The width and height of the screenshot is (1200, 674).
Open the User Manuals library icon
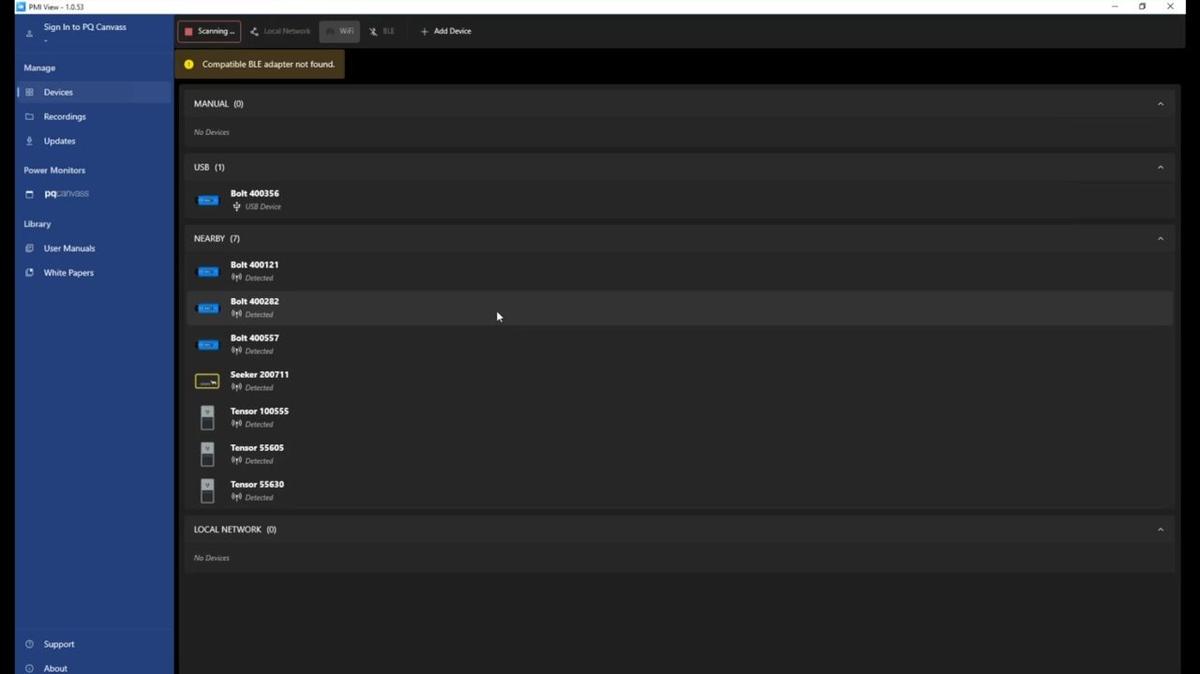pyautogui.click(x=29, y=248)
